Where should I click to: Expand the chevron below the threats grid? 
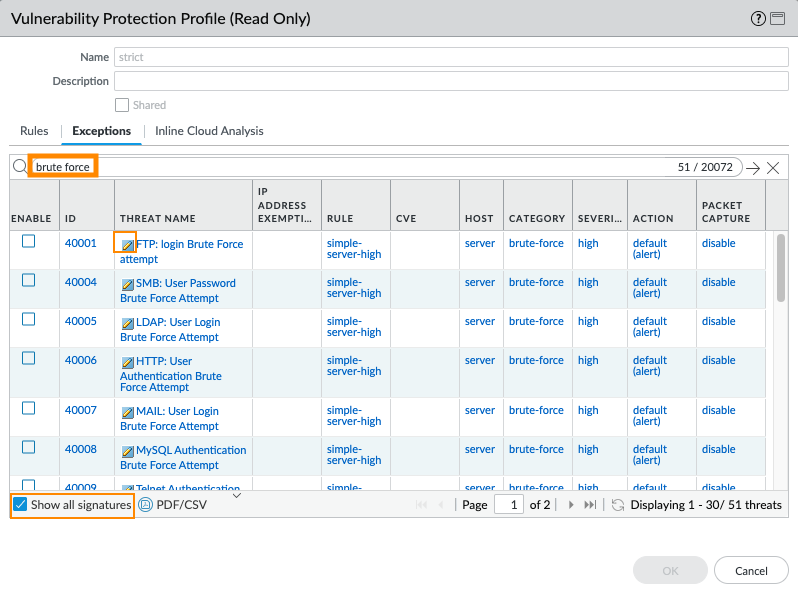[237, 494]
